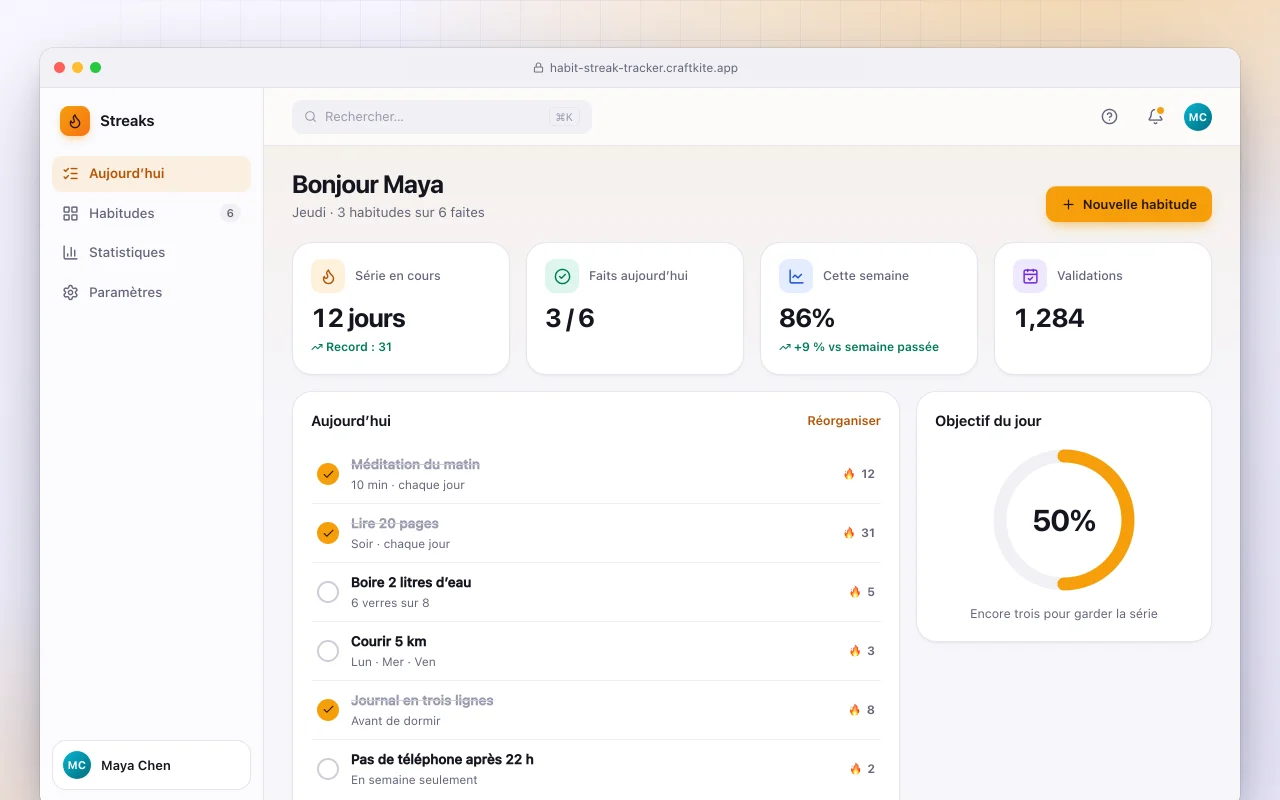Click the +9 % vs semaine passée text
This screenshot has width=1280, height=800.
click(866, 347)
